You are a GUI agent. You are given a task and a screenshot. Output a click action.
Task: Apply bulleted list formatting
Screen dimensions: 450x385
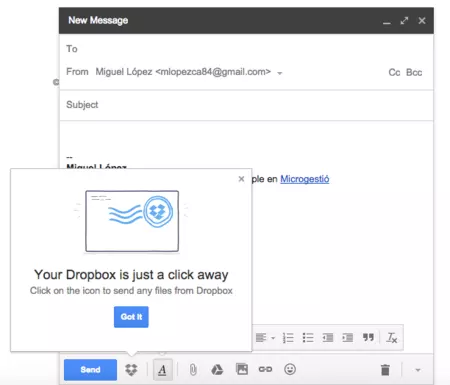pos(308,338)
